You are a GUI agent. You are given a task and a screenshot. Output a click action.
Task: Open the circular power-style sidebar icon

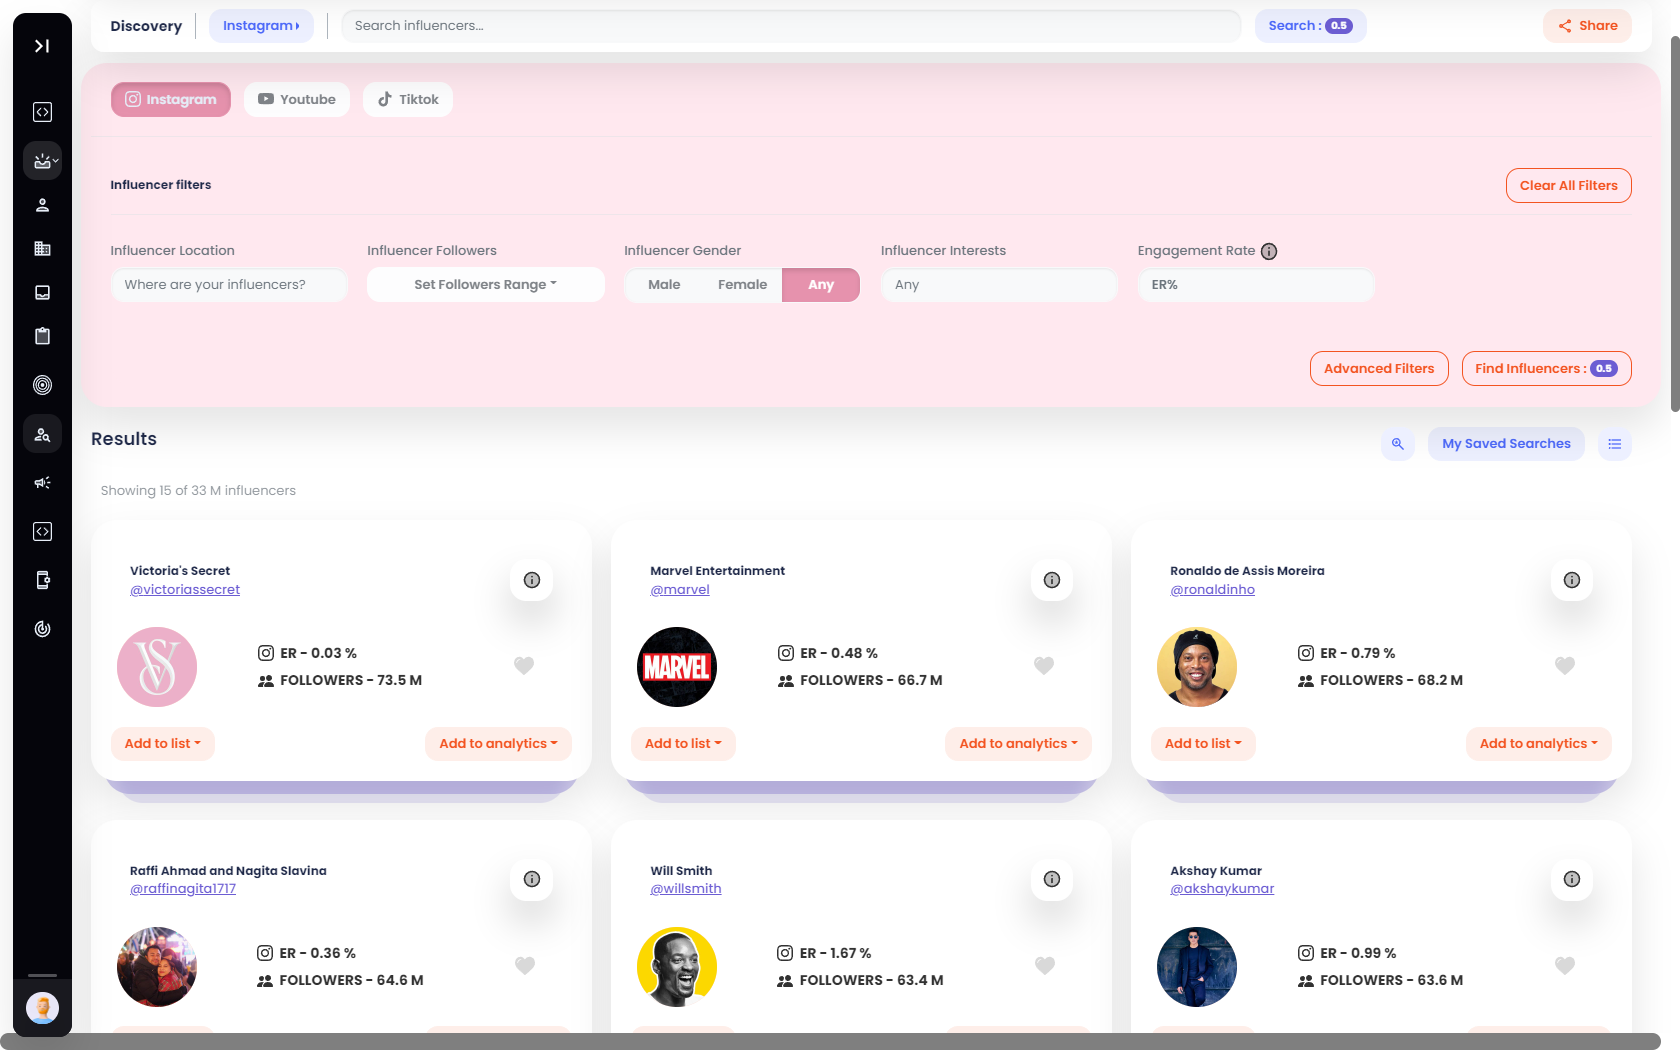42,629
